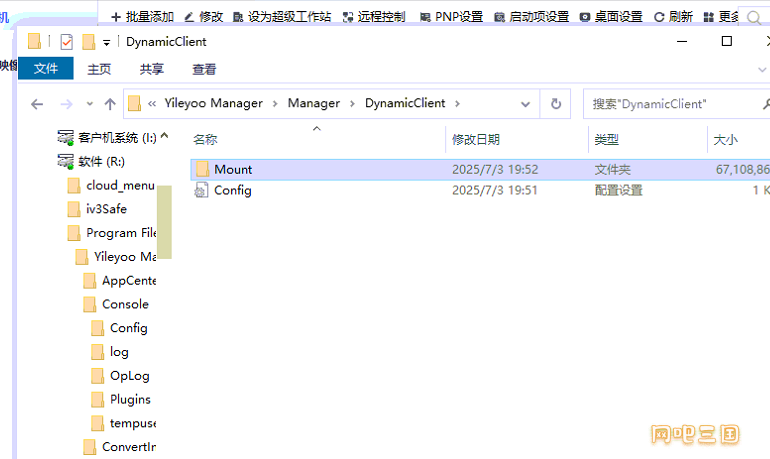Image resolution: width=770 pixels, height=459 pixels.
Task: Open Program Files folder in tree
Action: pos(112,233)
